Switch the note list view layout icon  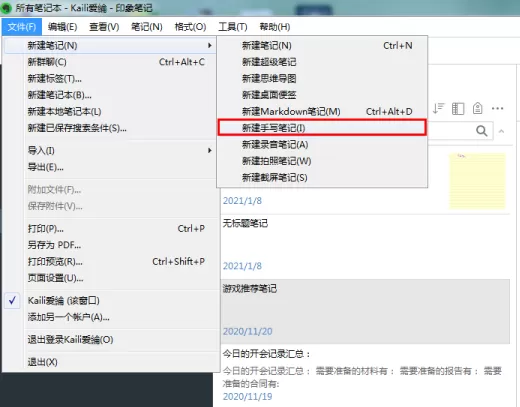458,109
